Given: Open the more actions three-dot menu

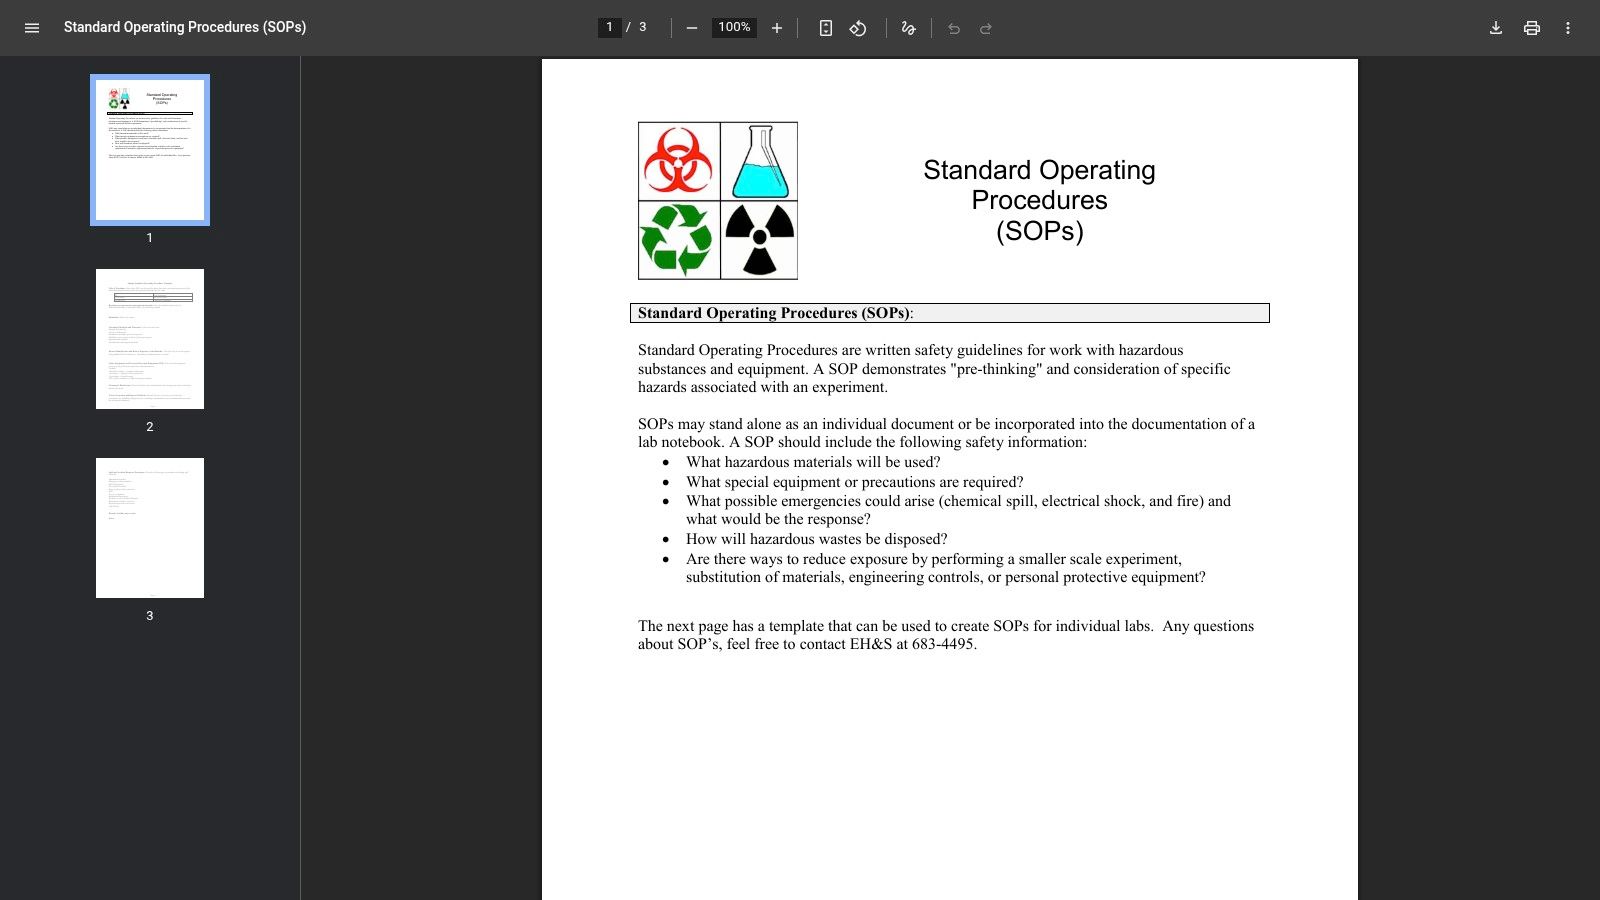Looking at the screenshot, I should click(1568, 28).
